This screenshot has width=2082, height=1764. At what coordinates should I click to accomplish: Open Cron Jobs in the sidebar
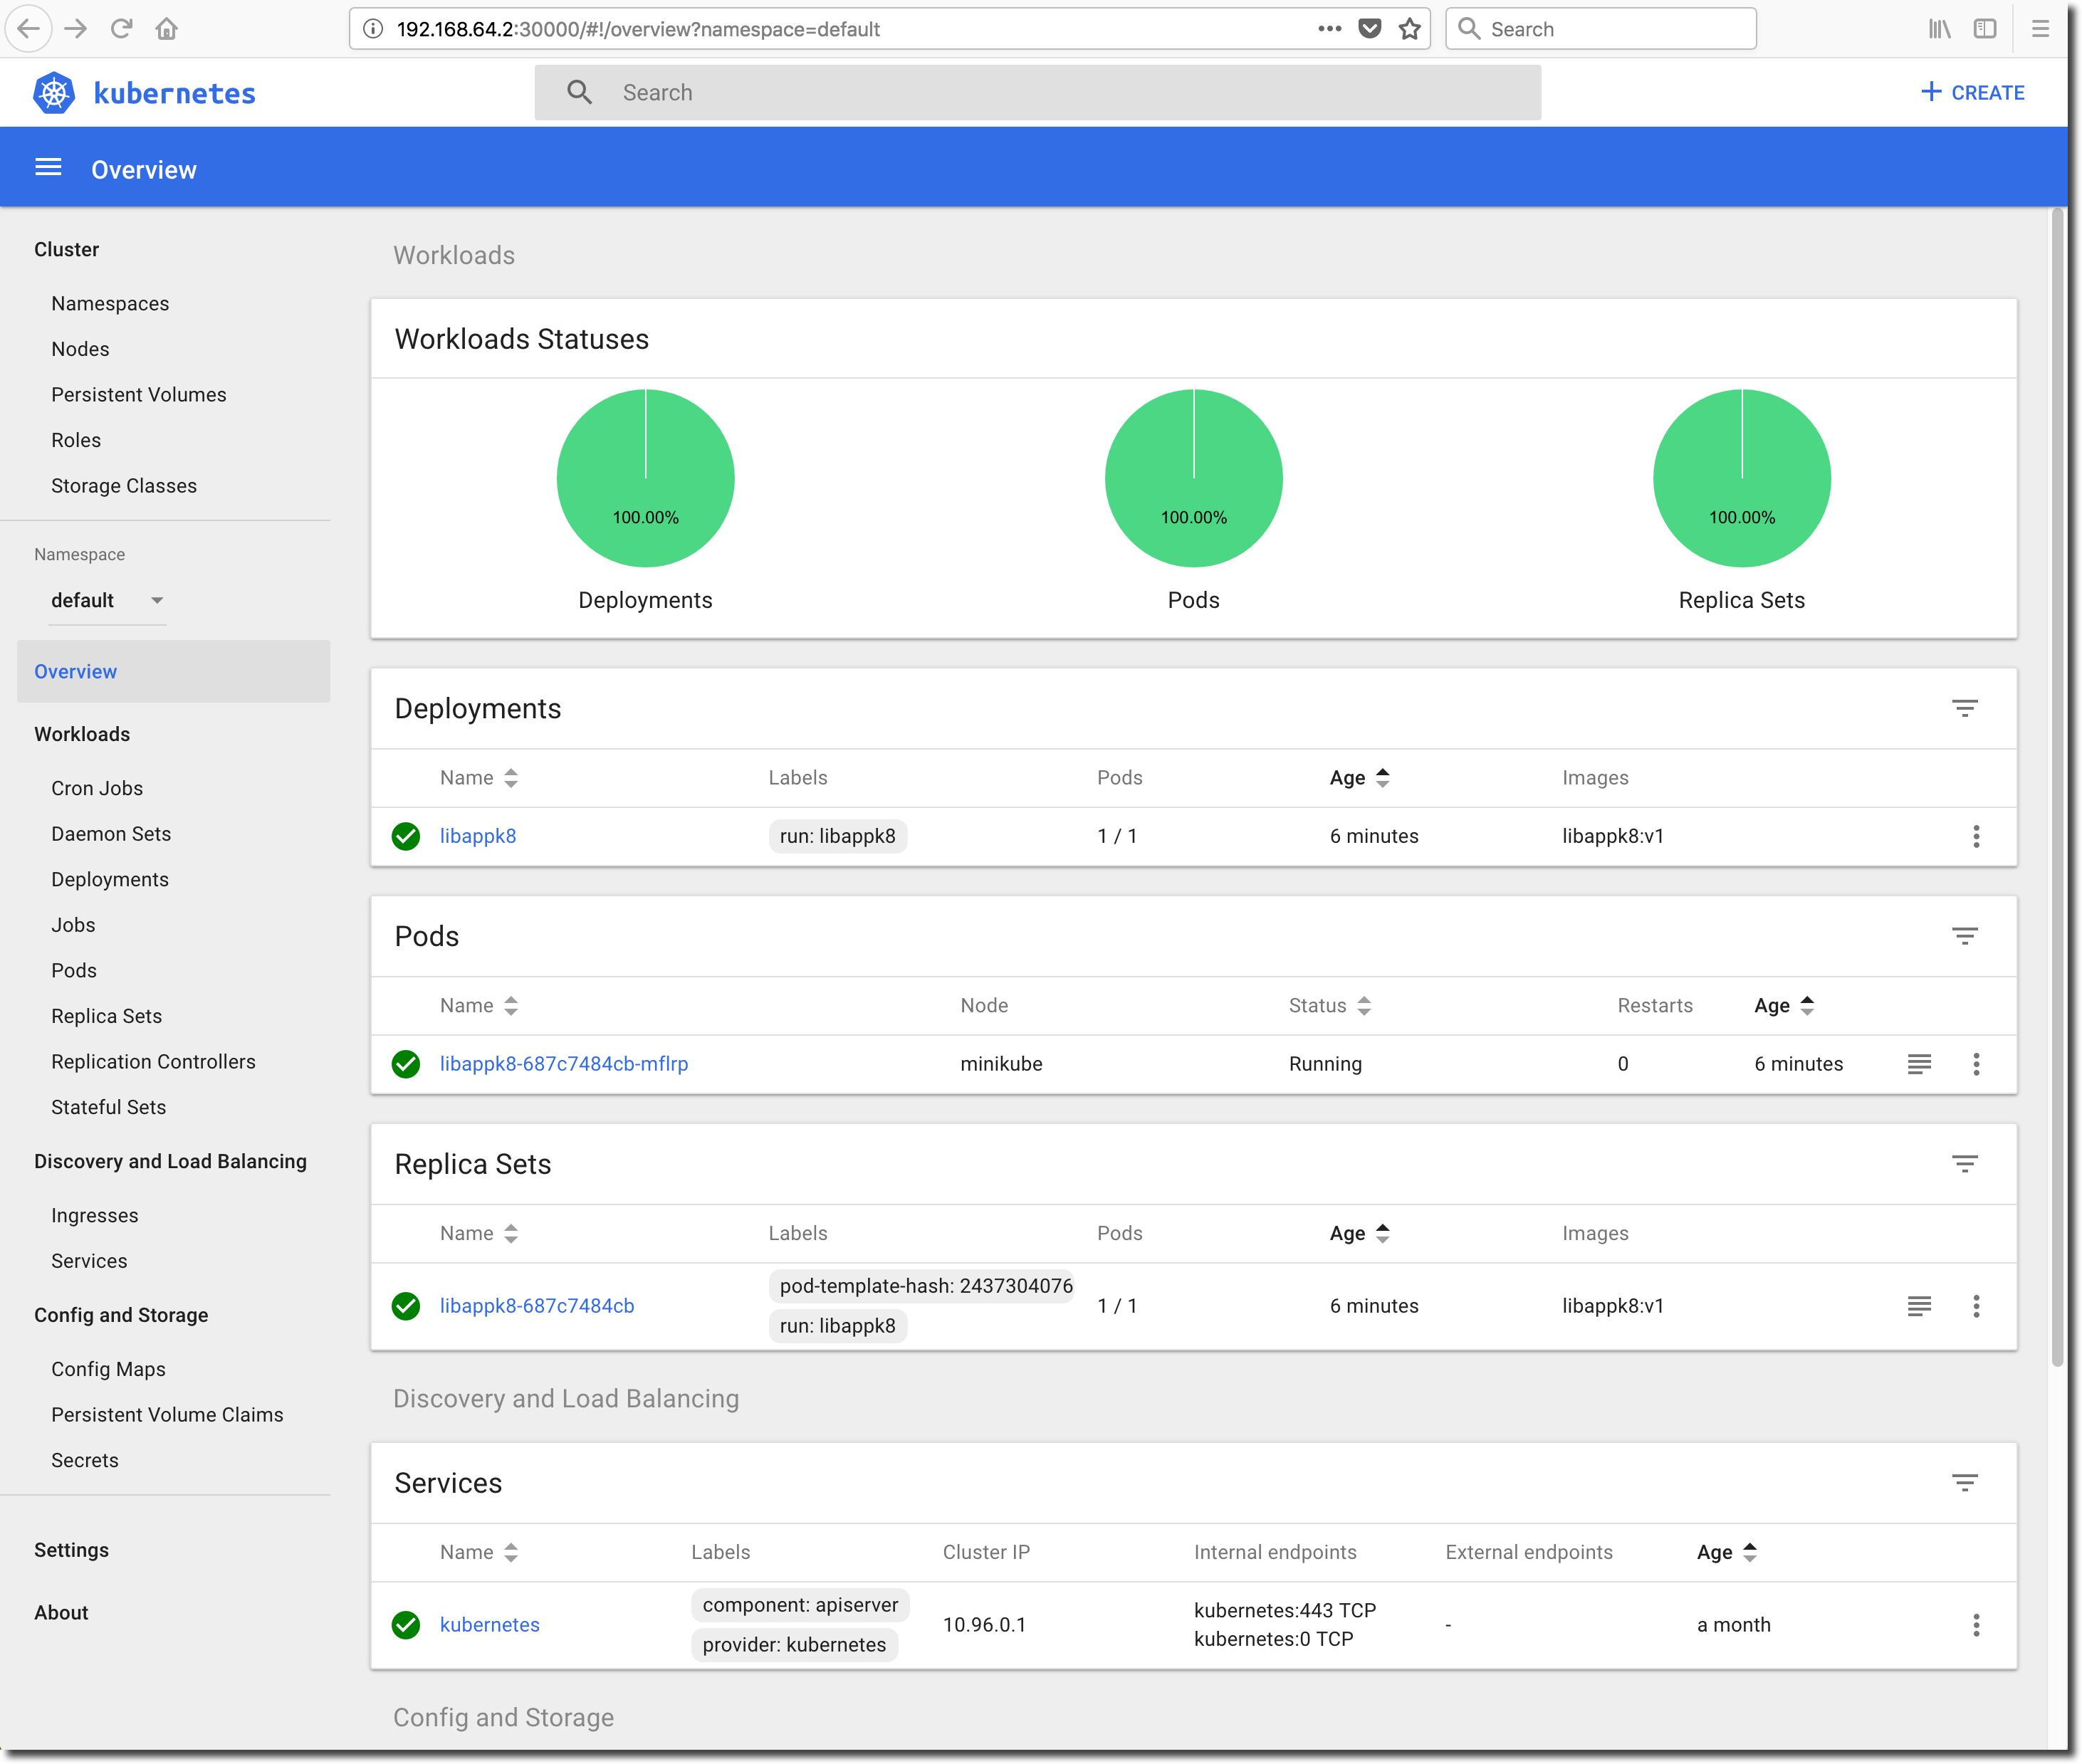coord(97,788)
